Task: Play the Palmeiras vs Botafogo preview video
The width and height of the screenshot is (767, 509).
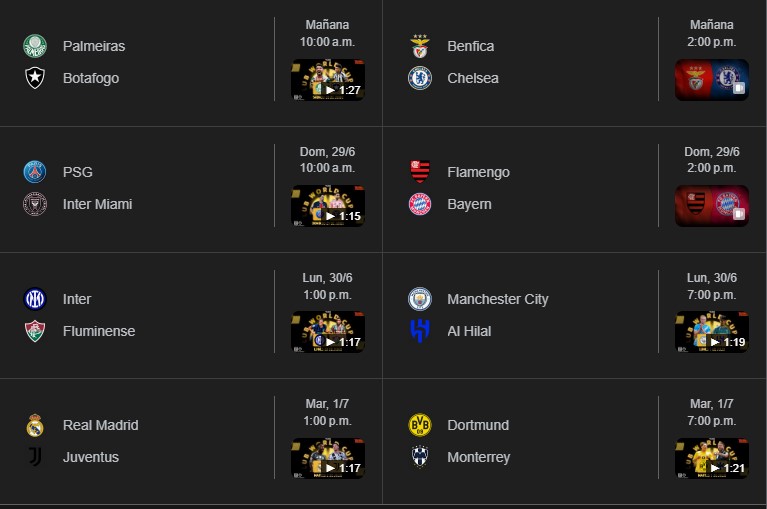Action: pos(328,81)
